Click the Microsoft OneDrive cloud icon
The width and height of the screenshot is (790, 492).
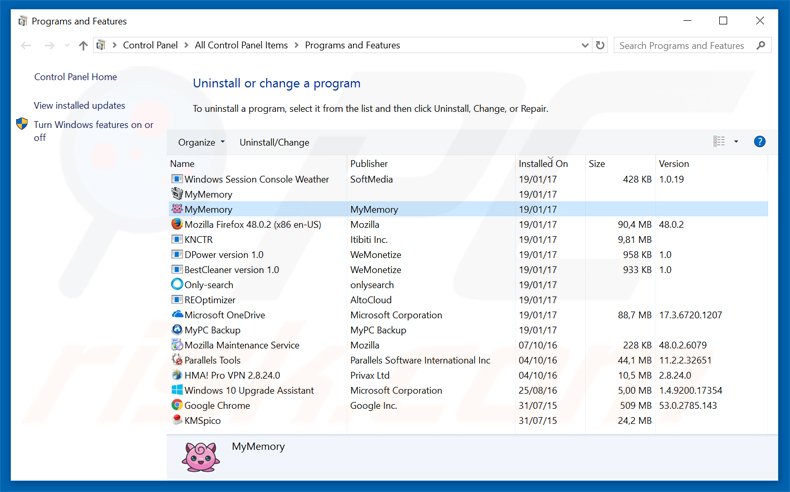(x=176, y=314)
